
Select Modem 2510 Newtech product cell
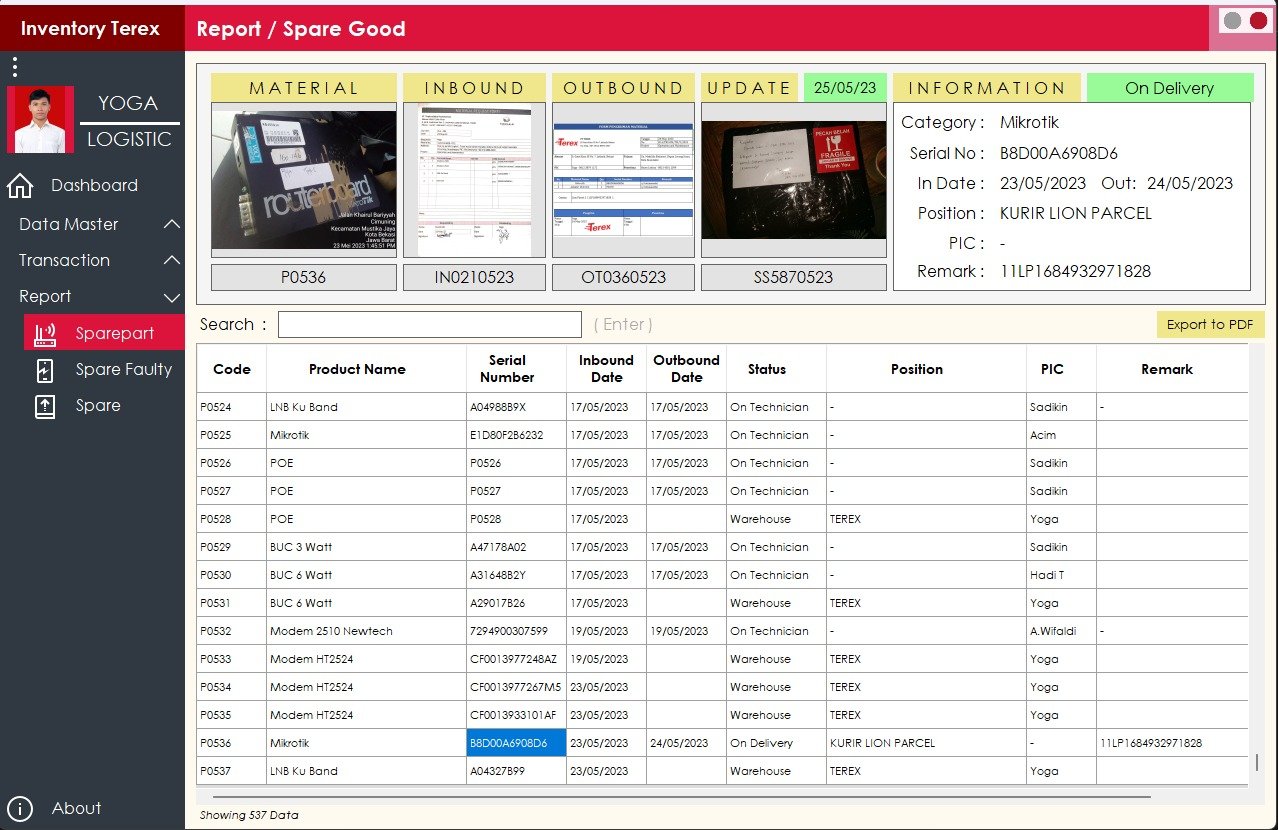366,631
